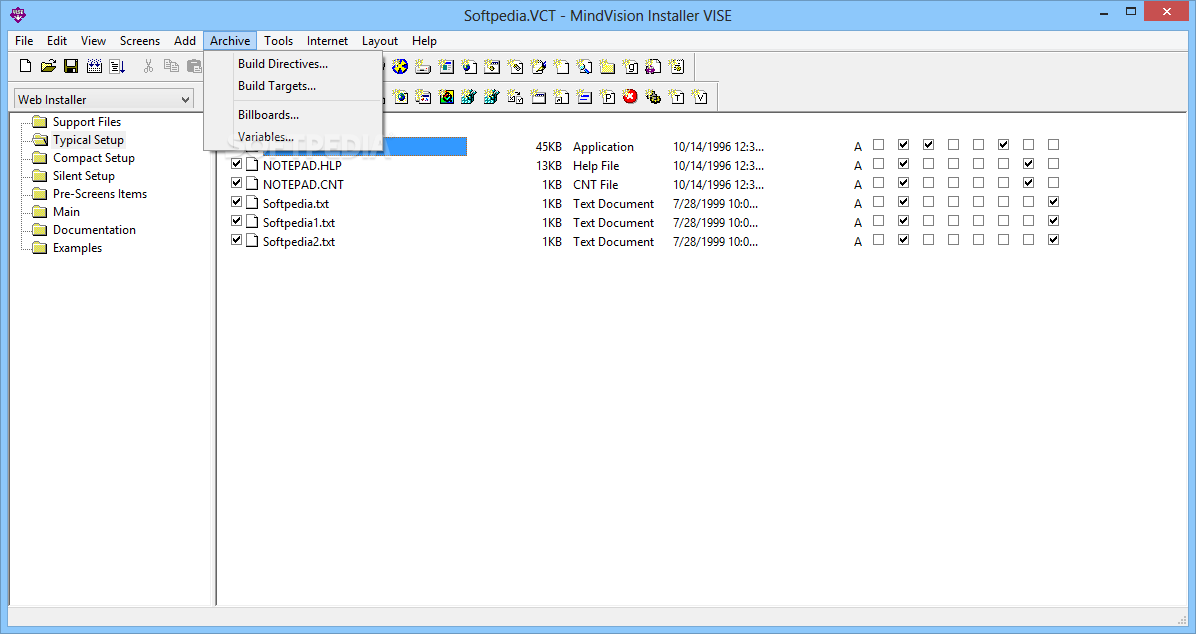Toggle the last package checkbox in Softpedia.txt row

pos(1053,201)
